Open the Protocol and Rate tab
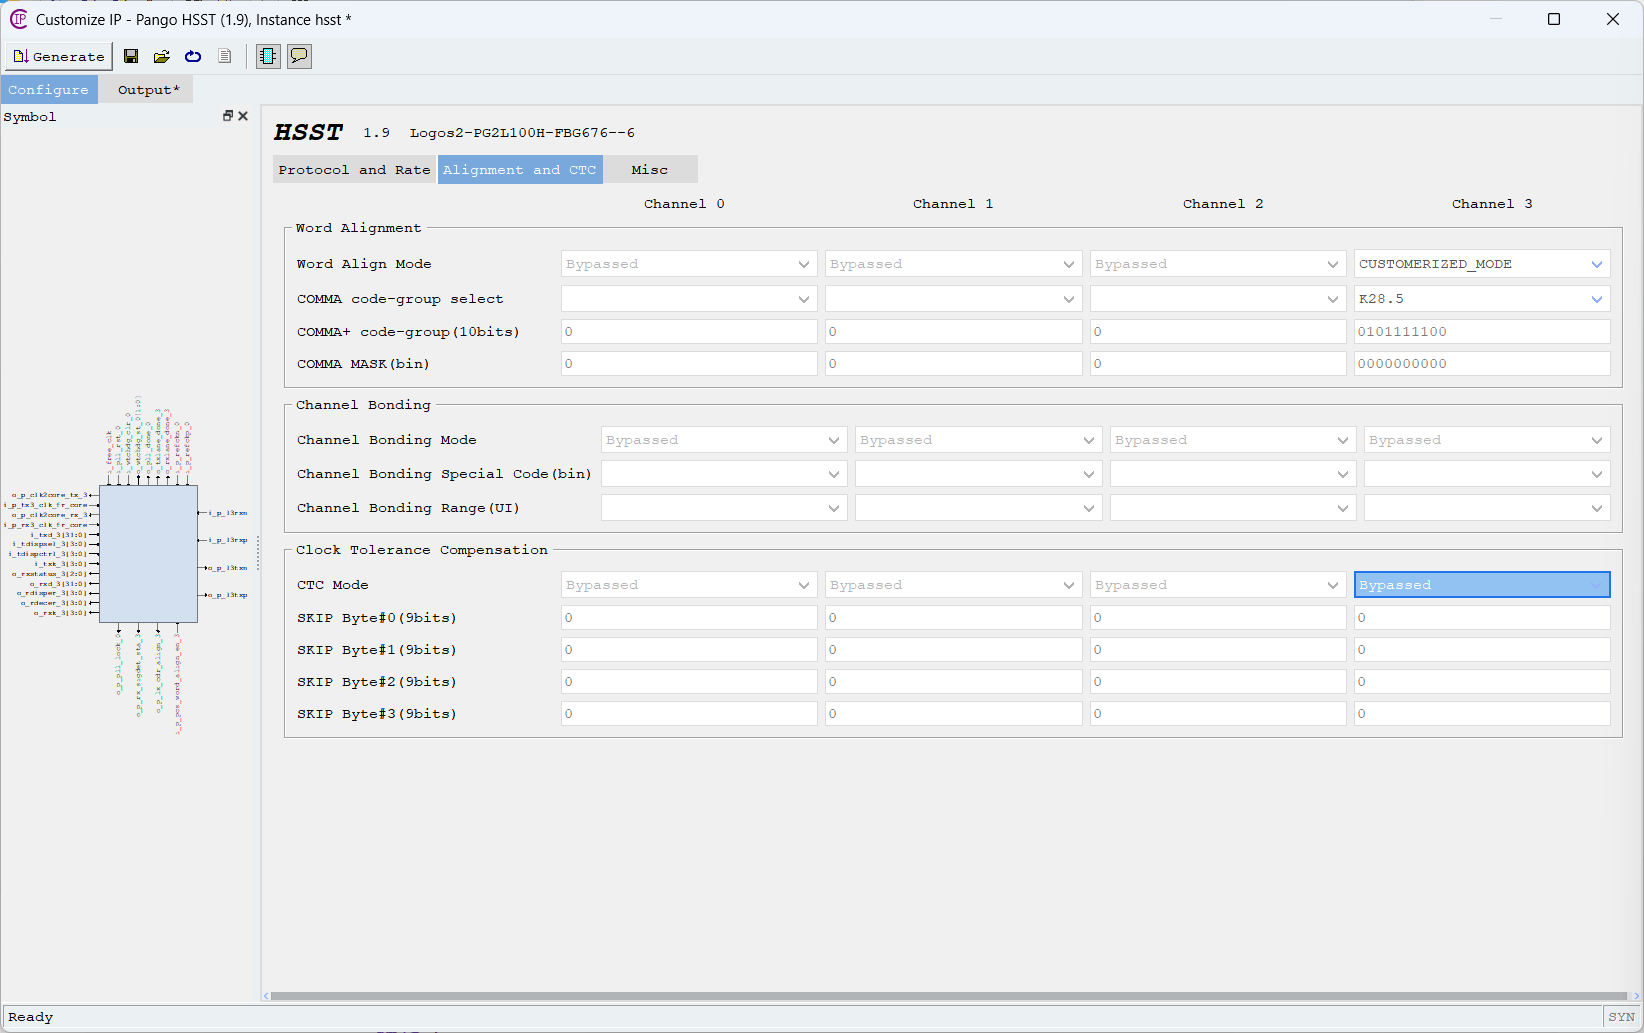Image resolution: width=1644 pixels, height=1033 pixels. (354, 170)
